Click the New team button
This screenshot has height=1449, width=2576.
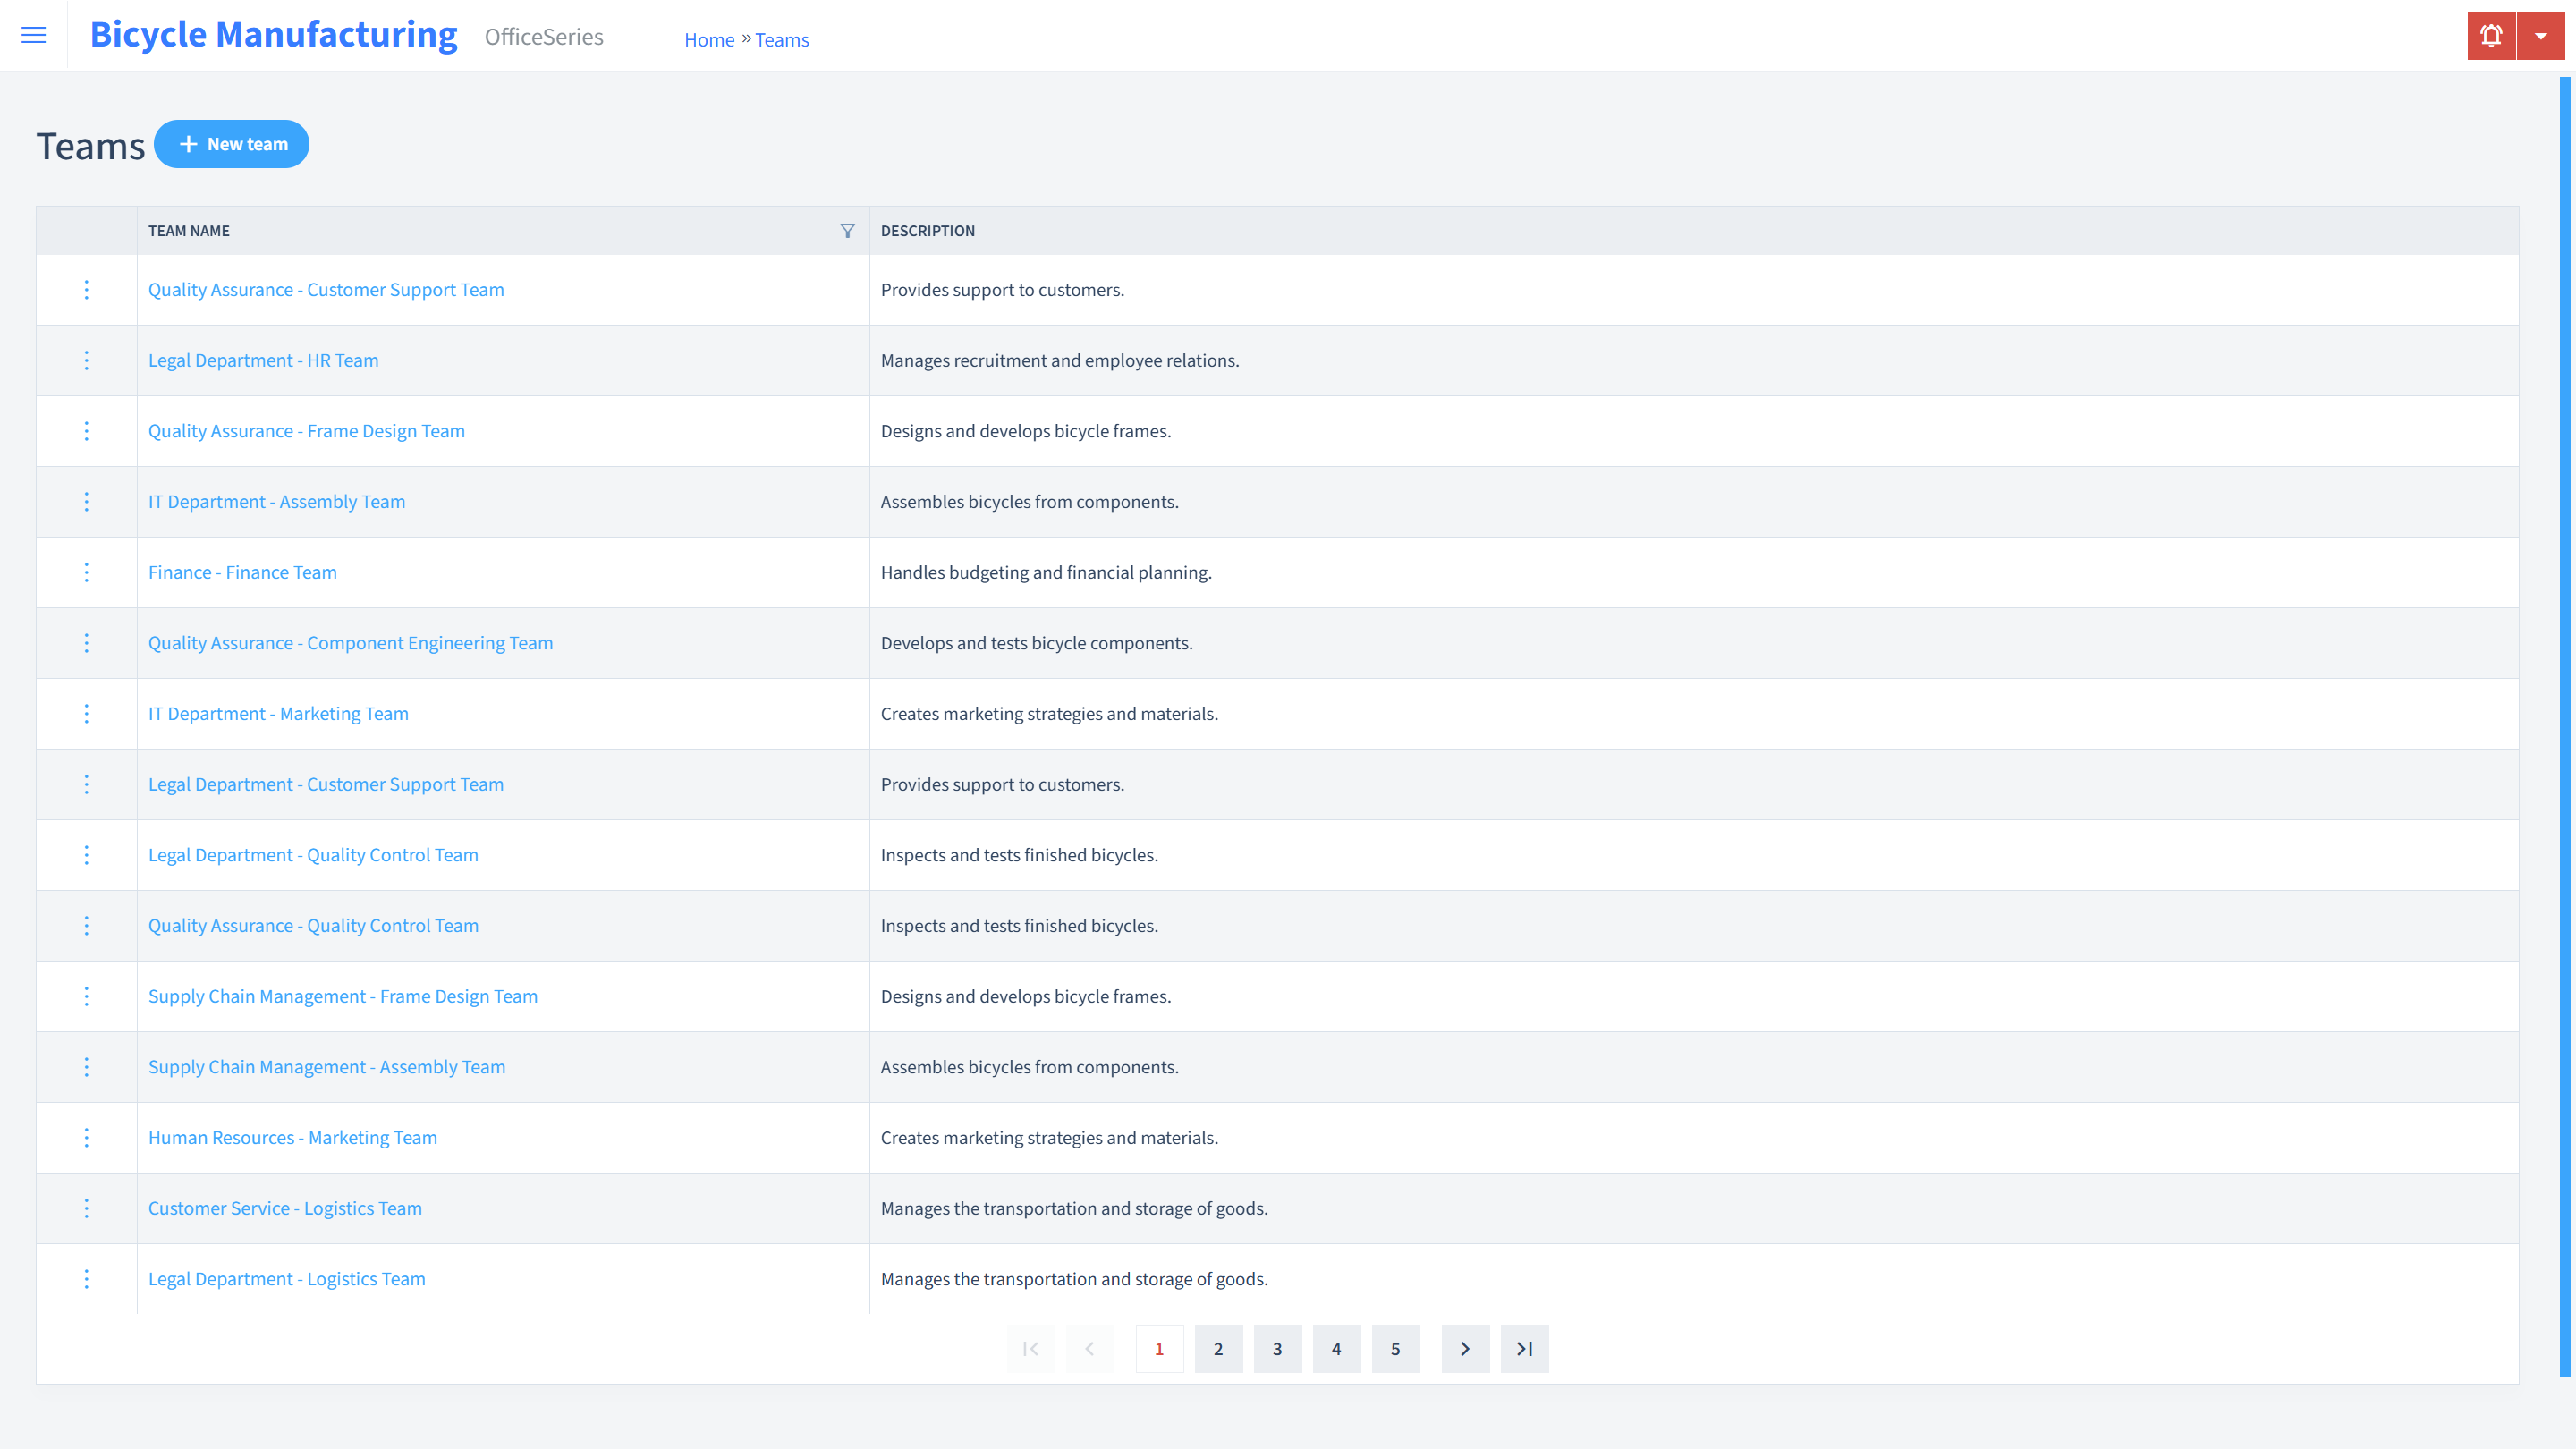(232, 143)
